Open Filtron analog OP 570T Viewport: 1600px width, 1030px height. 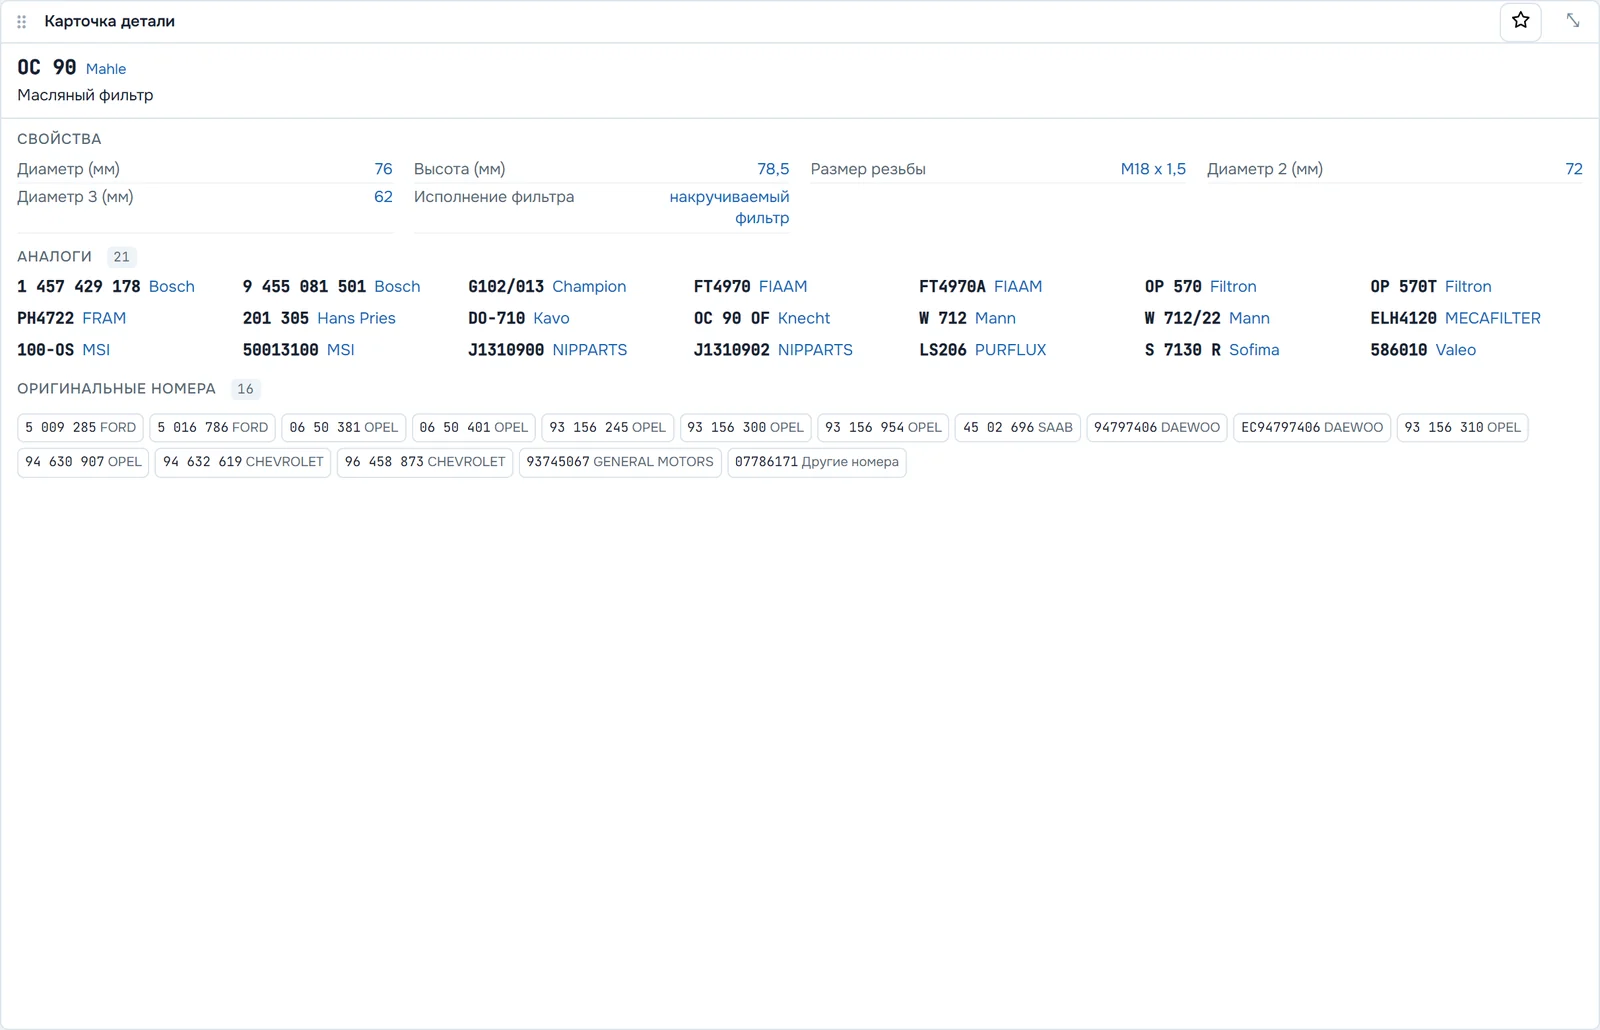(x=1430, y=287)
